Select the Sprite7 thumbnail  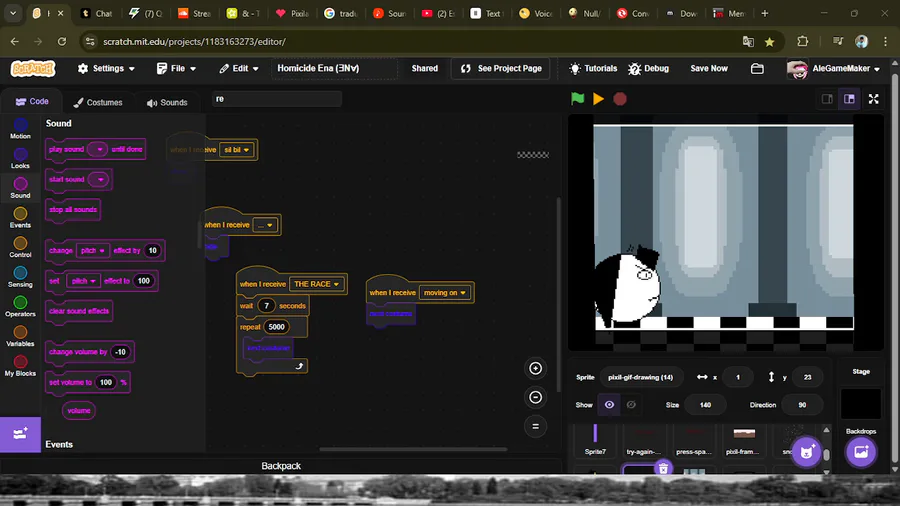tap(595, 440)
